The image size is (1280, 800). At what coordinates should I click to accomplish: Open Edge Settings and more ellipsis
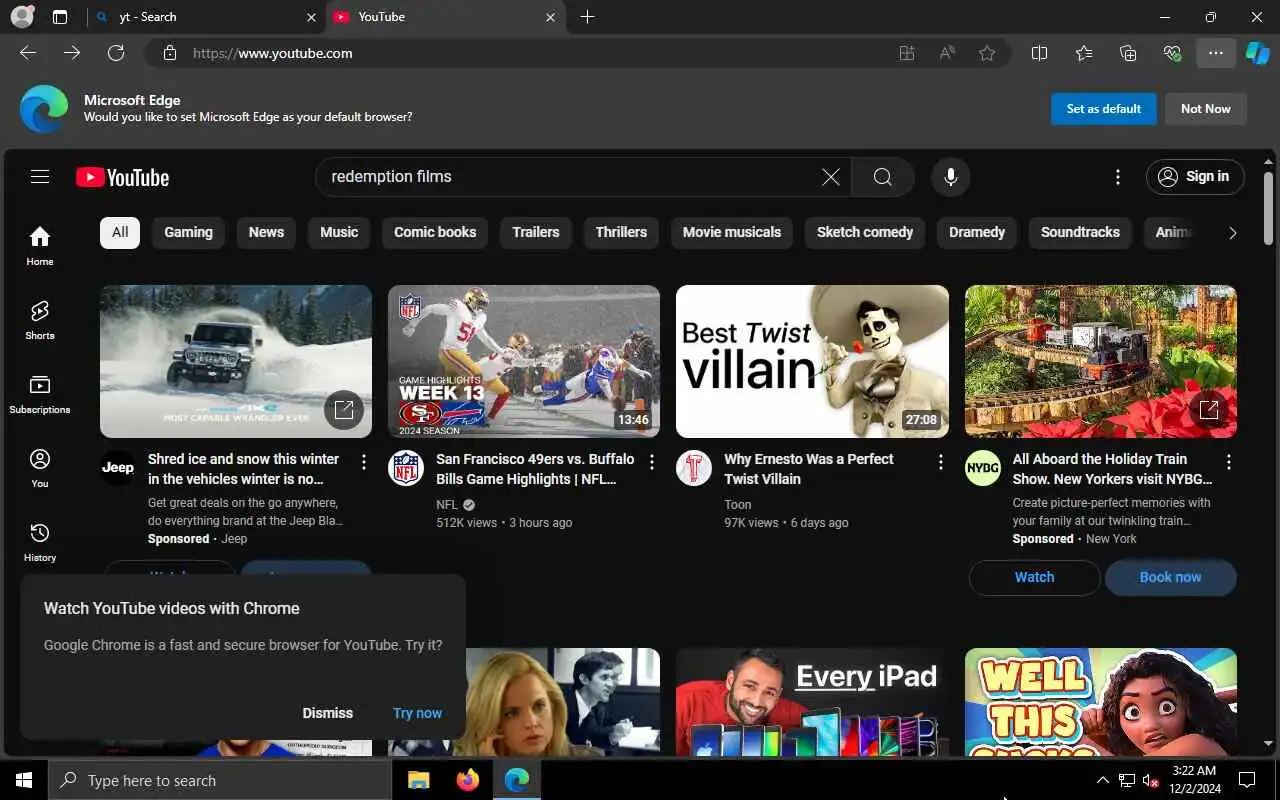(x=1215, y=53)
